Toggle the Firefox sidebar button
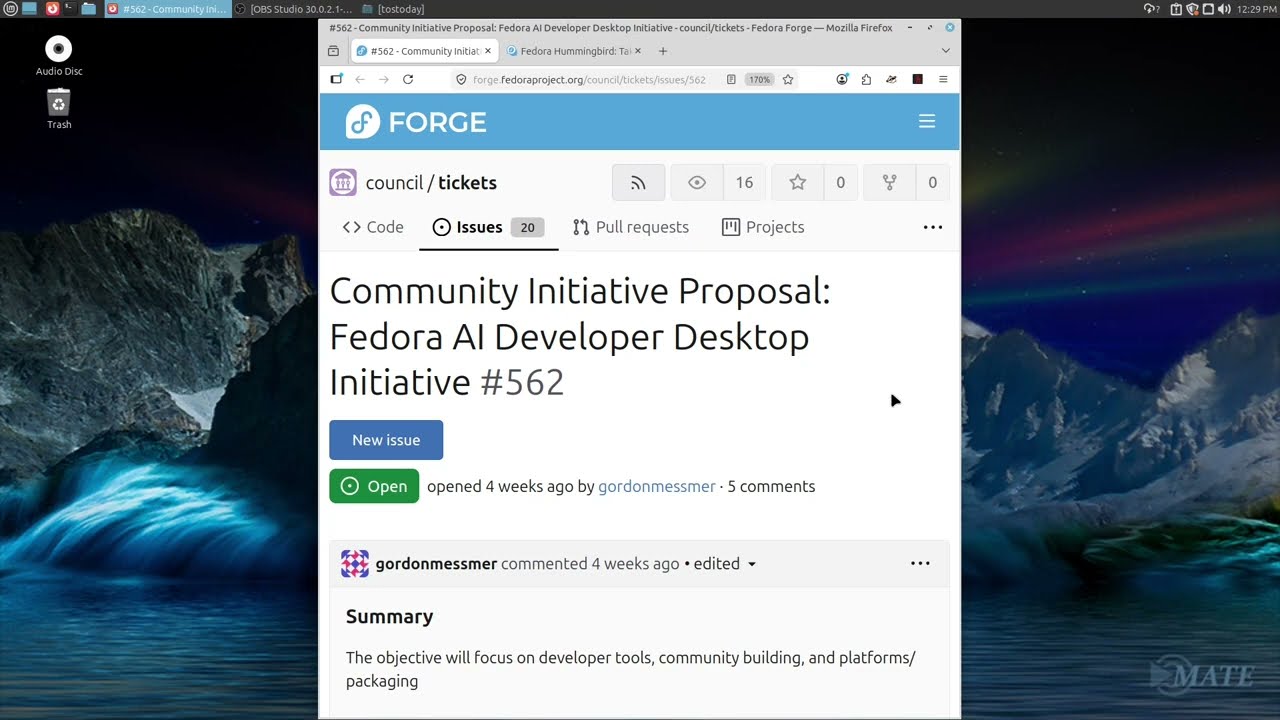Viewport: 1280px width, 720px height. tap(336, 79)
